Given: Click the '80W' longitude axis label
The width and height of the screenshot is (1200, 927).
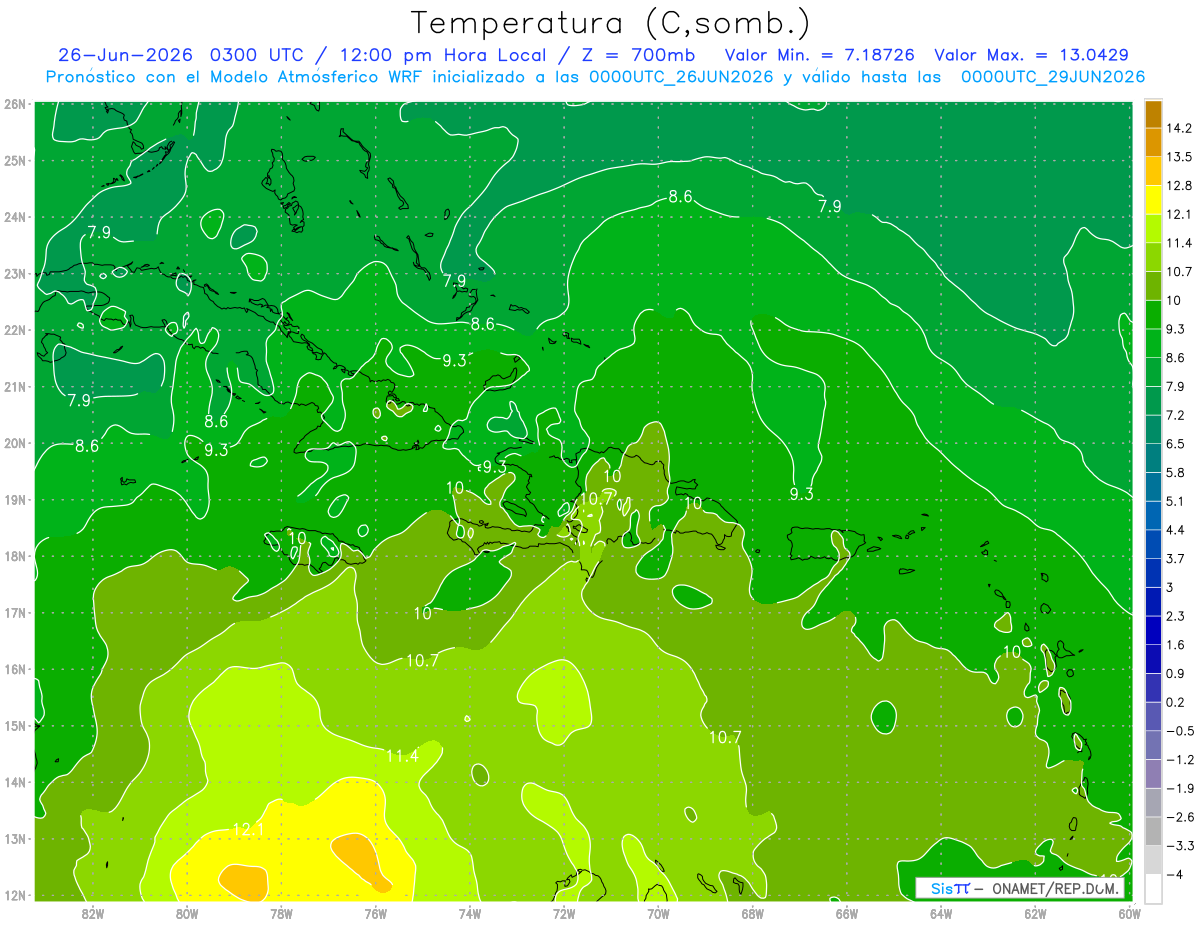Looking at the screenshot, I should coord(187,913).
